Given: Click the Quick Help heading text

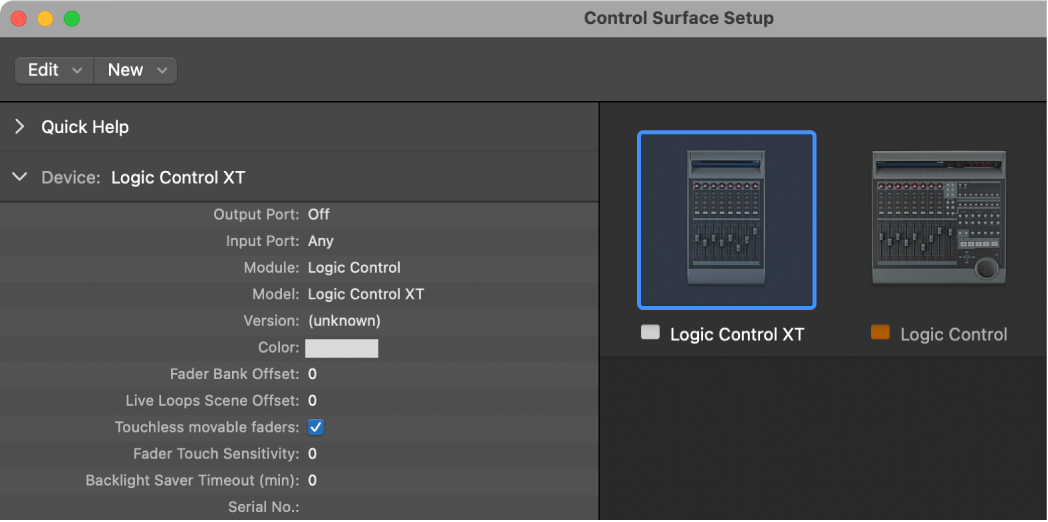Looking at the screenshot, I should click(x=85, y=127).
